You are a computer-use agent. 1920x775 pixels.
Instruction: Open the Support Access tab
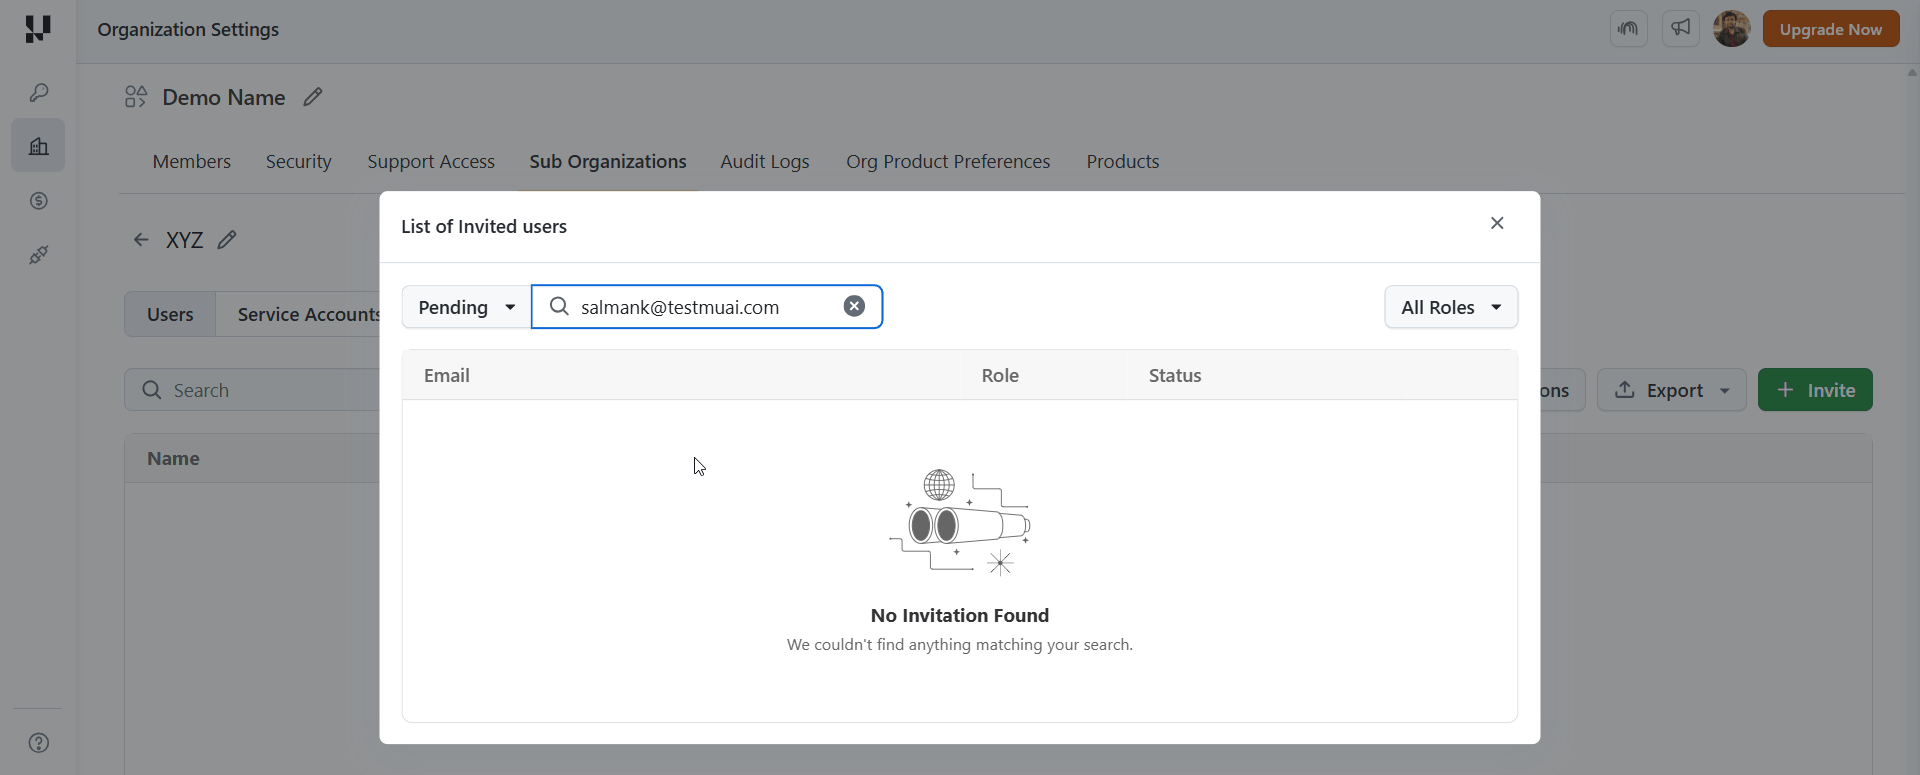tap(431, 161)
